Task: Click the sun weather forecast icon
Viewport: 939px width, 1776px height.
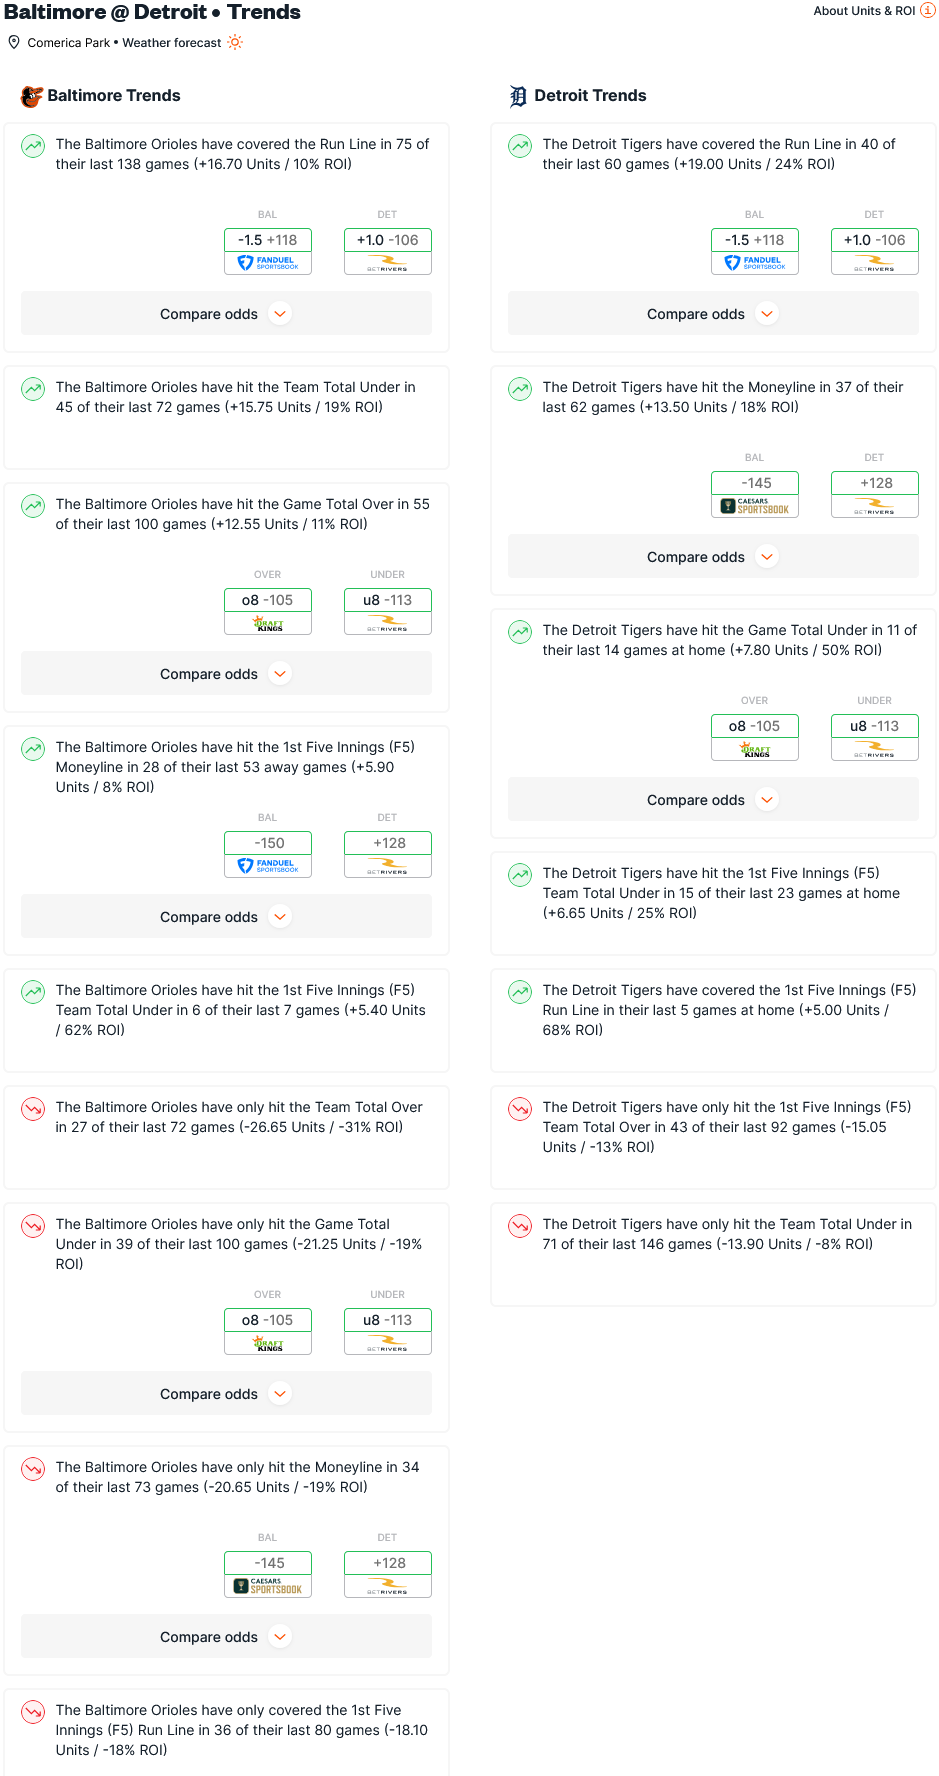Action: point(235,42)
